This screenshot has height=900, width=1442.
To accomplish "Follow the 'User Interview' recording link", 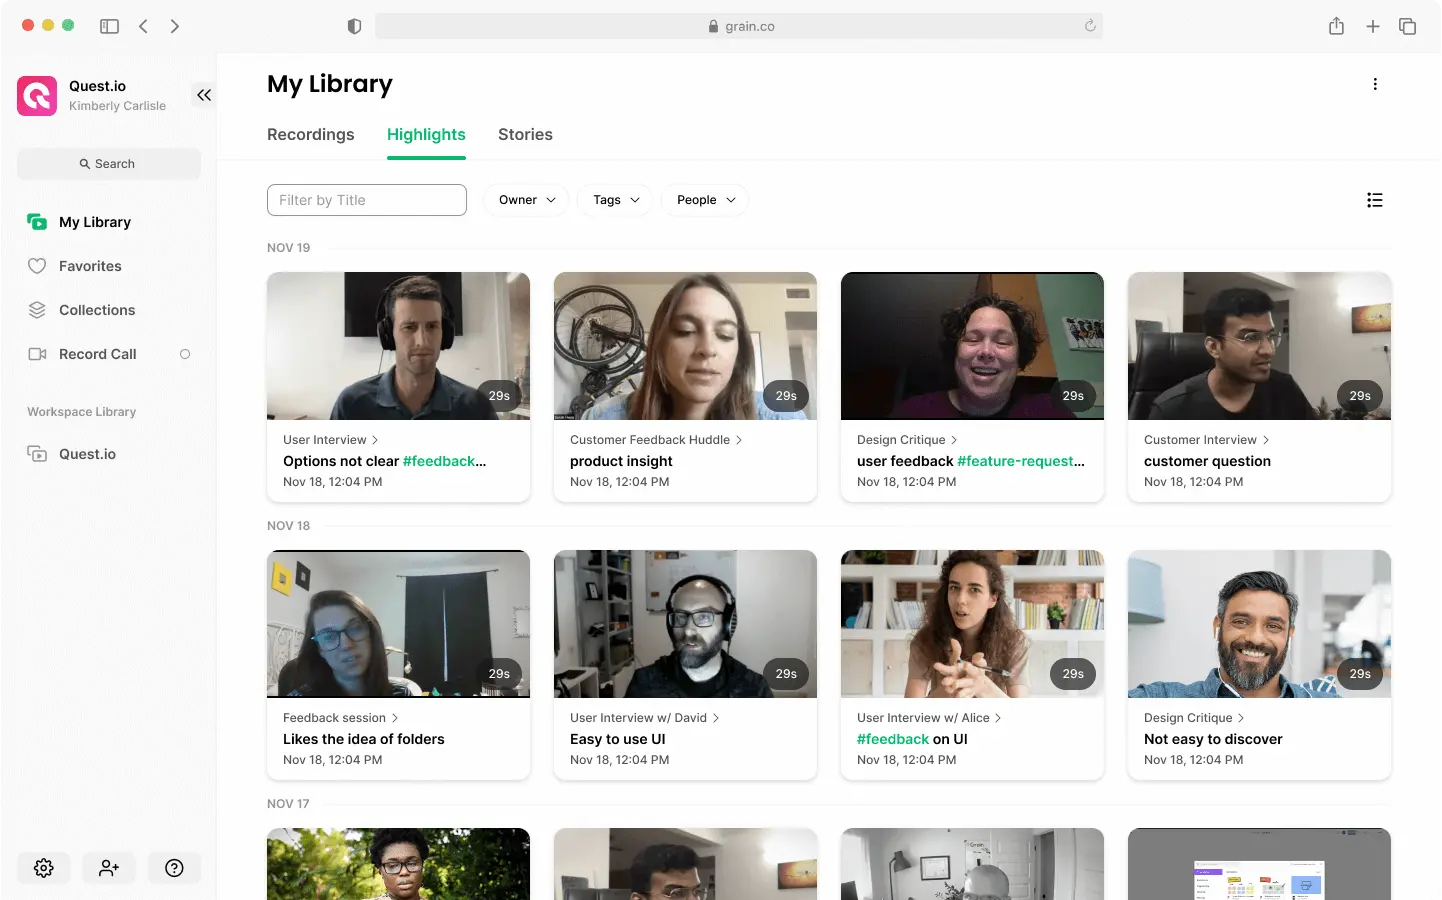I will (330, 440).
